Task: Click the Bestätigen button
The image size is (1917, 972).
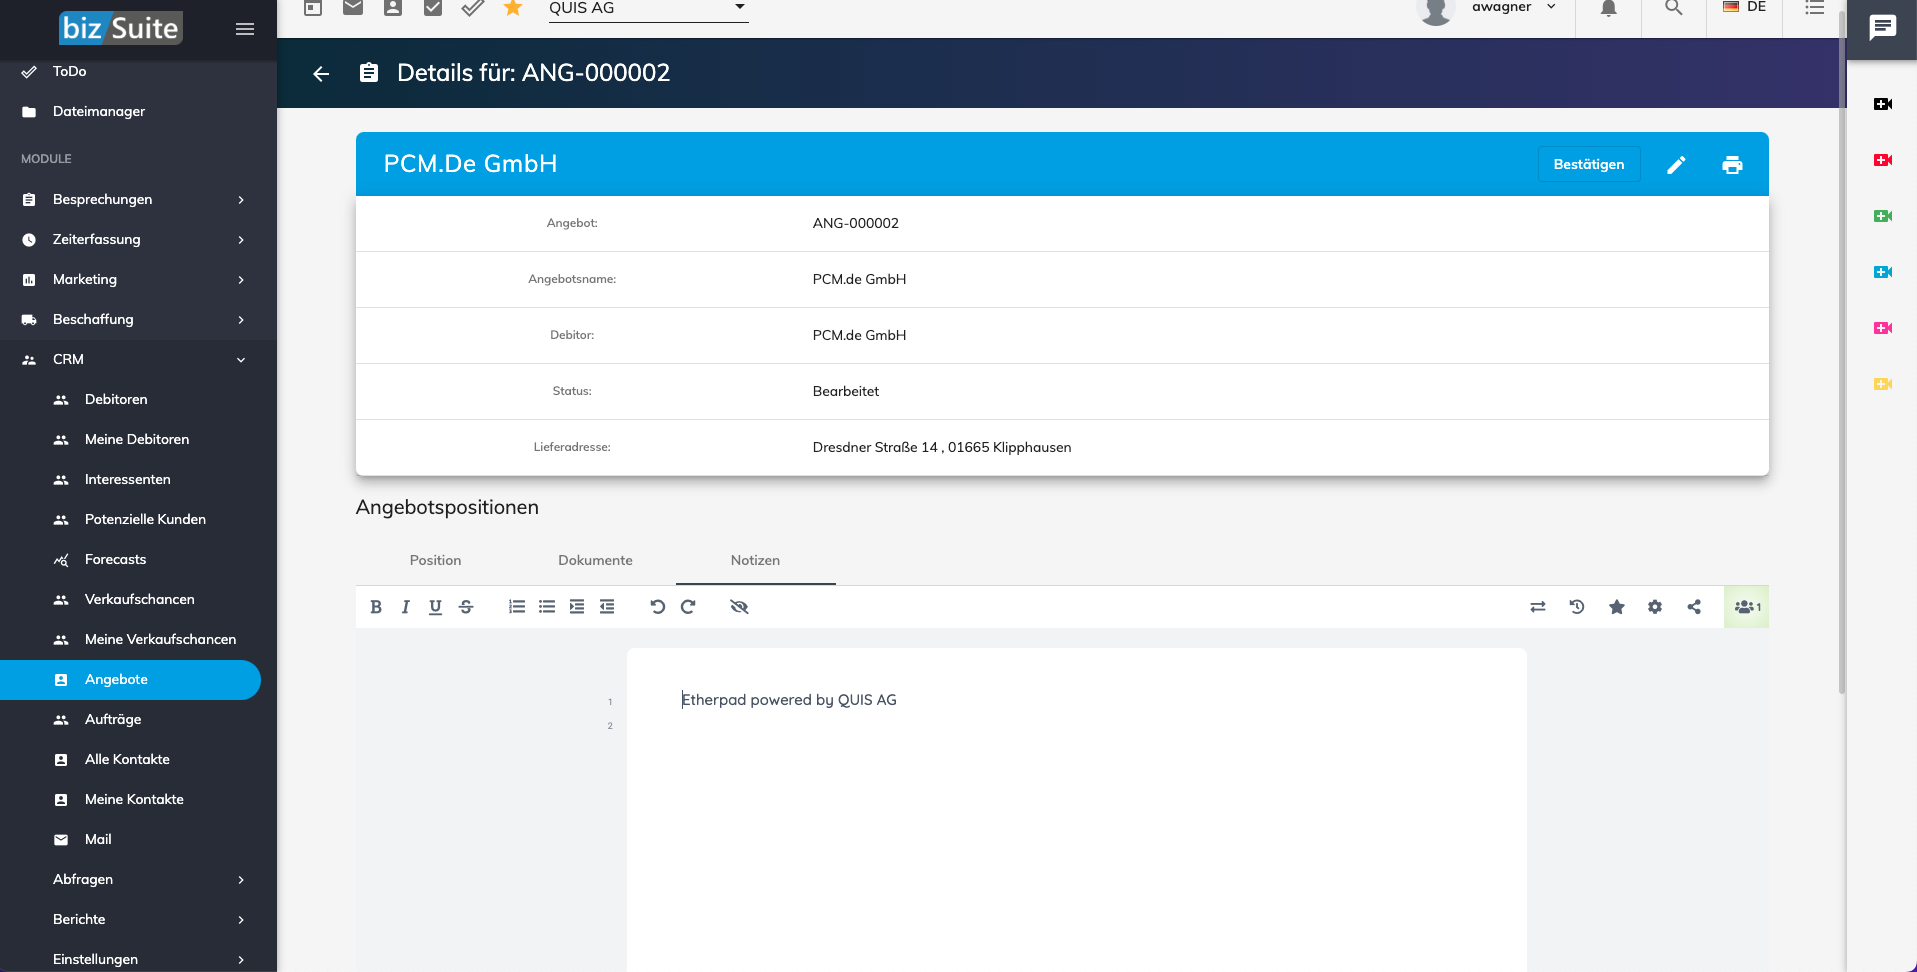Action: coord(1589,164)
